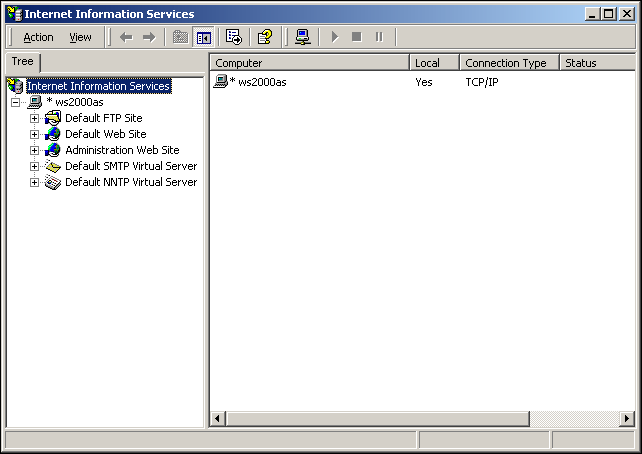Expand Administration Web Site node

click(34, 150)
